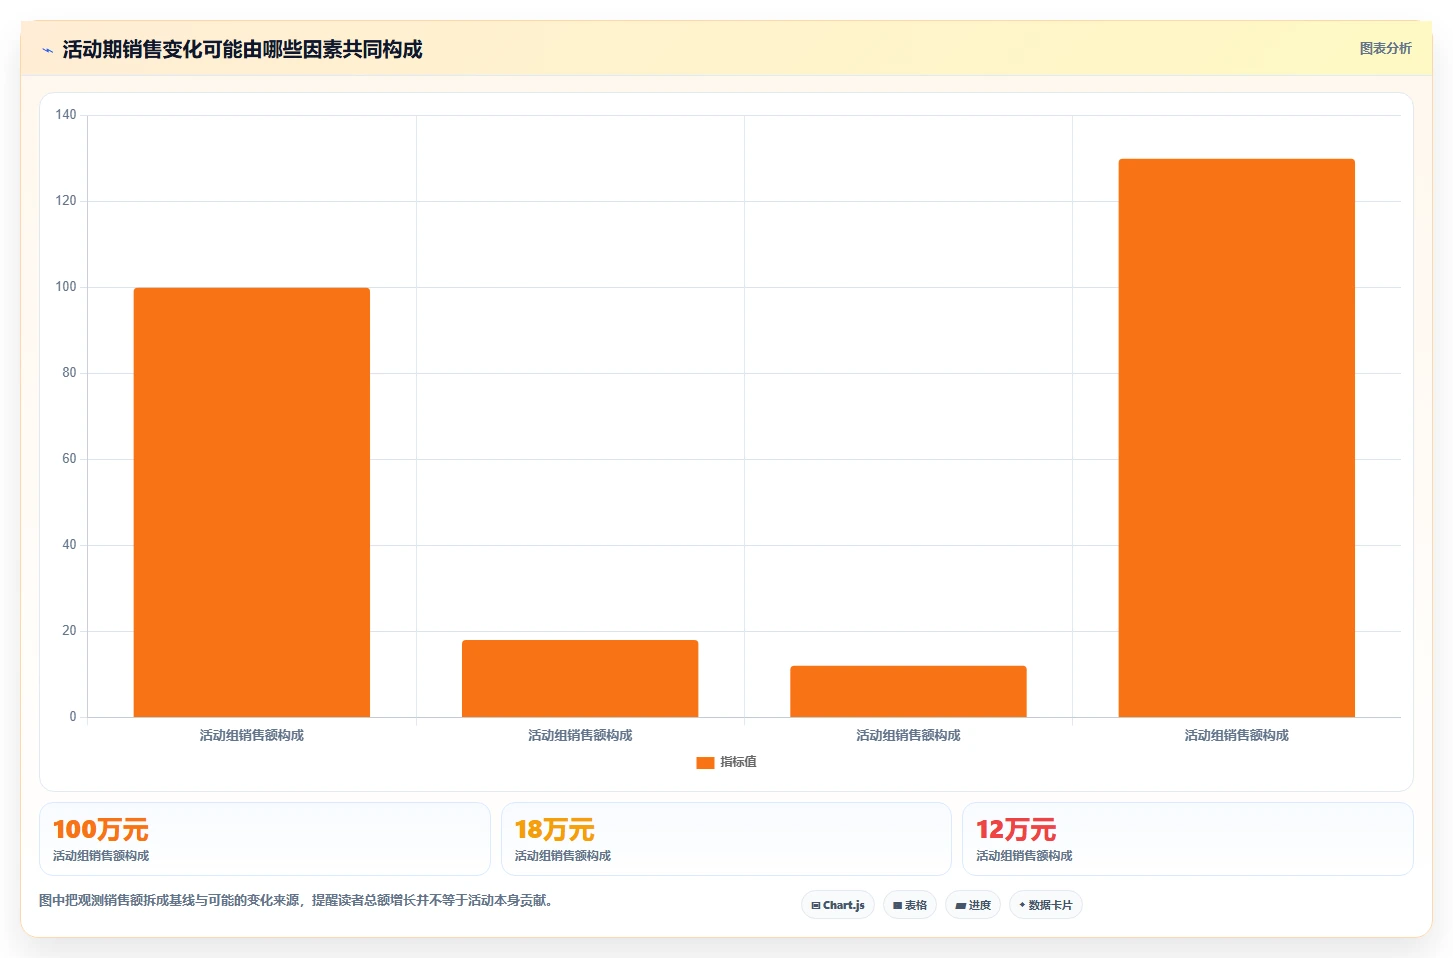Viewport: 1453px width, 958px height.
Task: Click the 指标值 legend label text
Action: [738, 762]
